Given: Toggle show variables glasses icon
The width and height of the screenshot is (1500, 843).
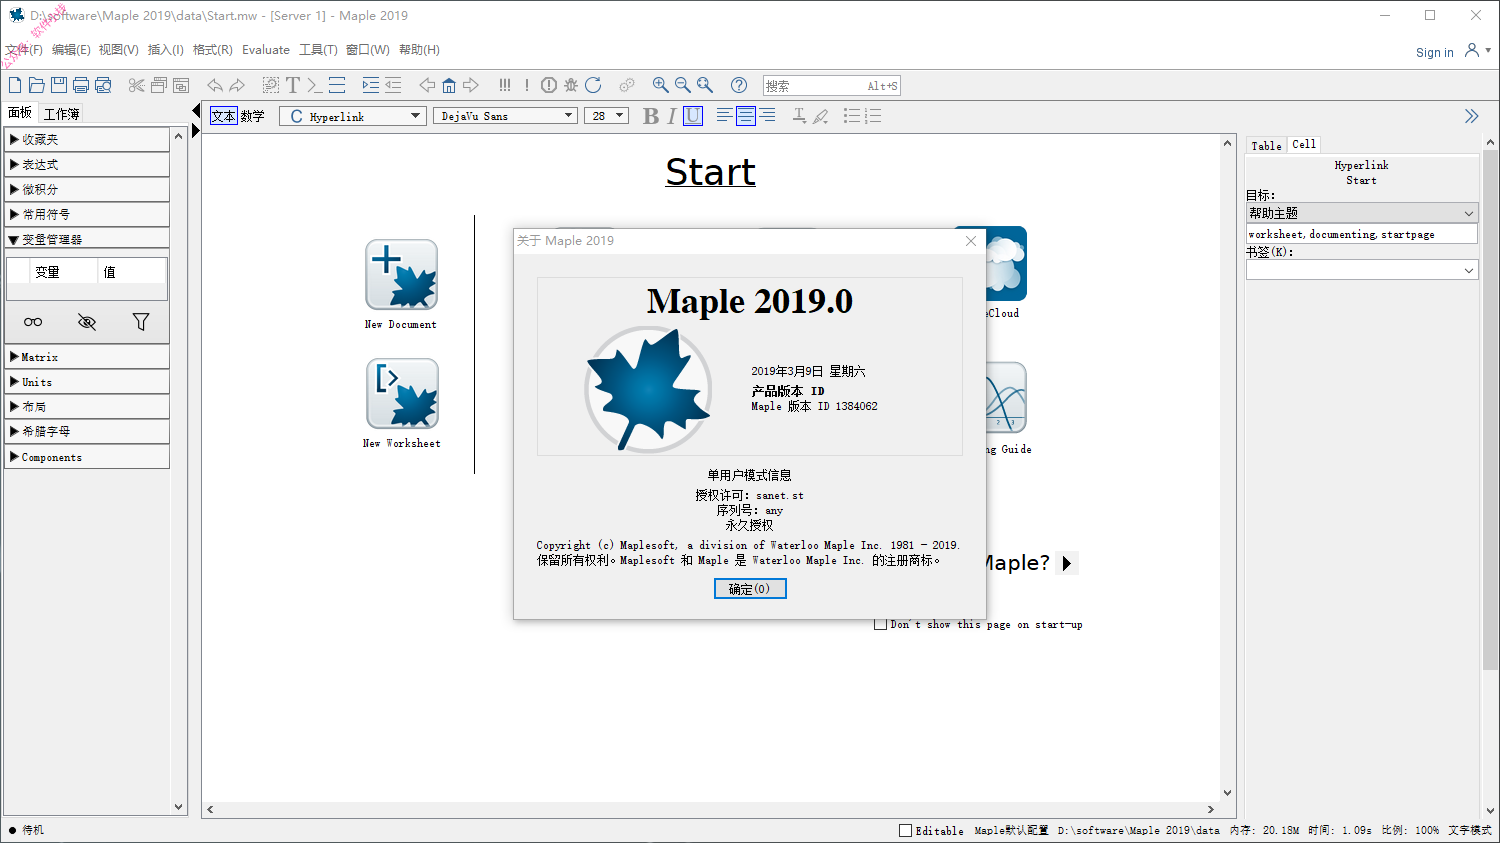Looking at the screenshot, I should (x=33, y=322).
